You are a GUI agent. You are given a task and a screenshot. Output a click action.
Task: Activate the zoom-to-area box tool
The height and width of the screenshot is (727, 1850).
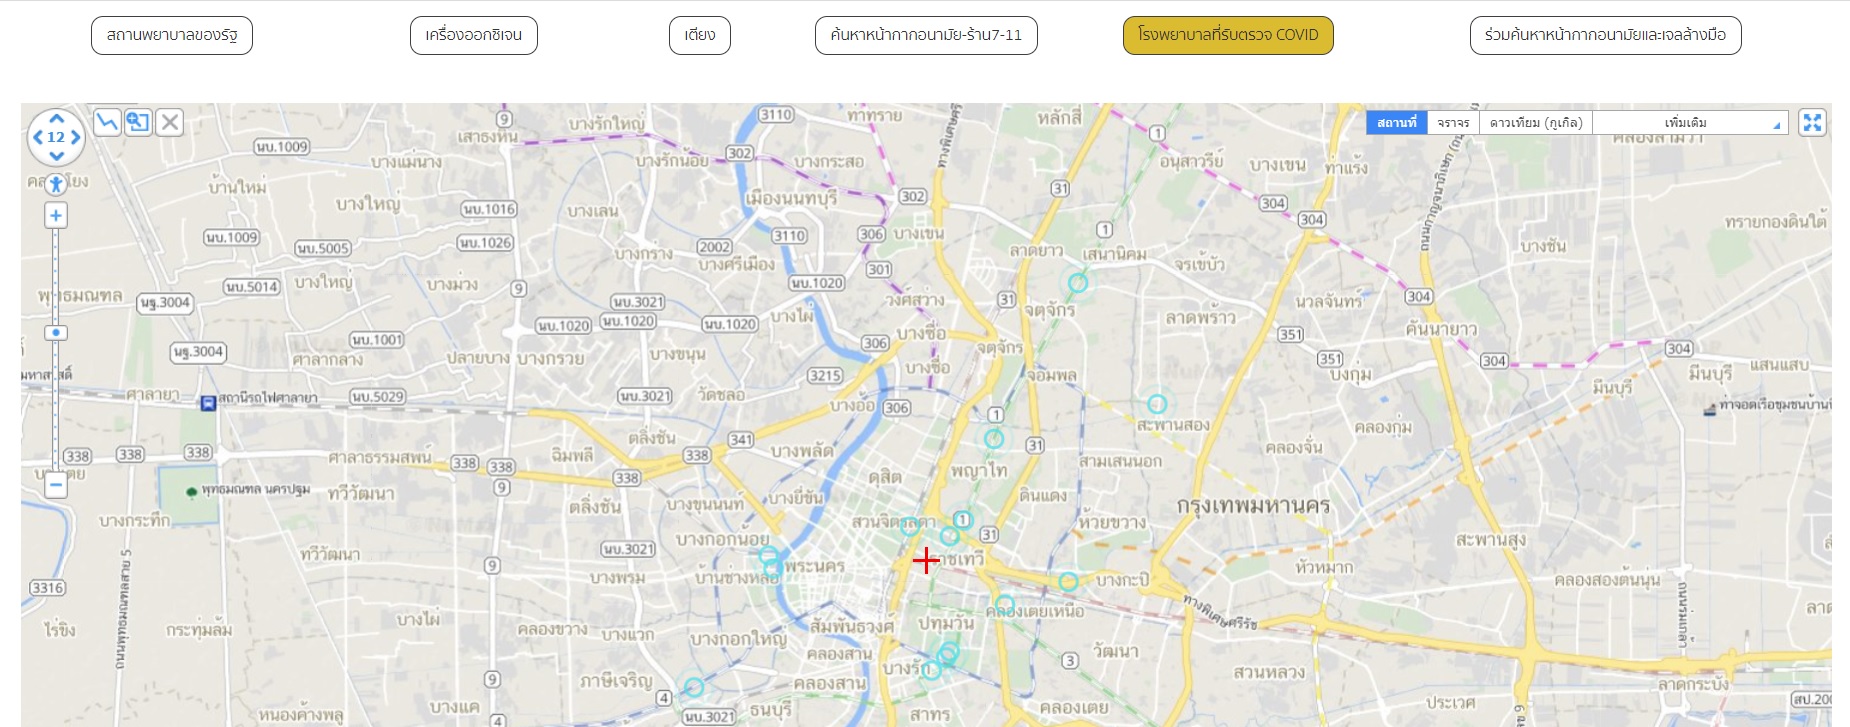pyautogui.click(x=138, y=122)
